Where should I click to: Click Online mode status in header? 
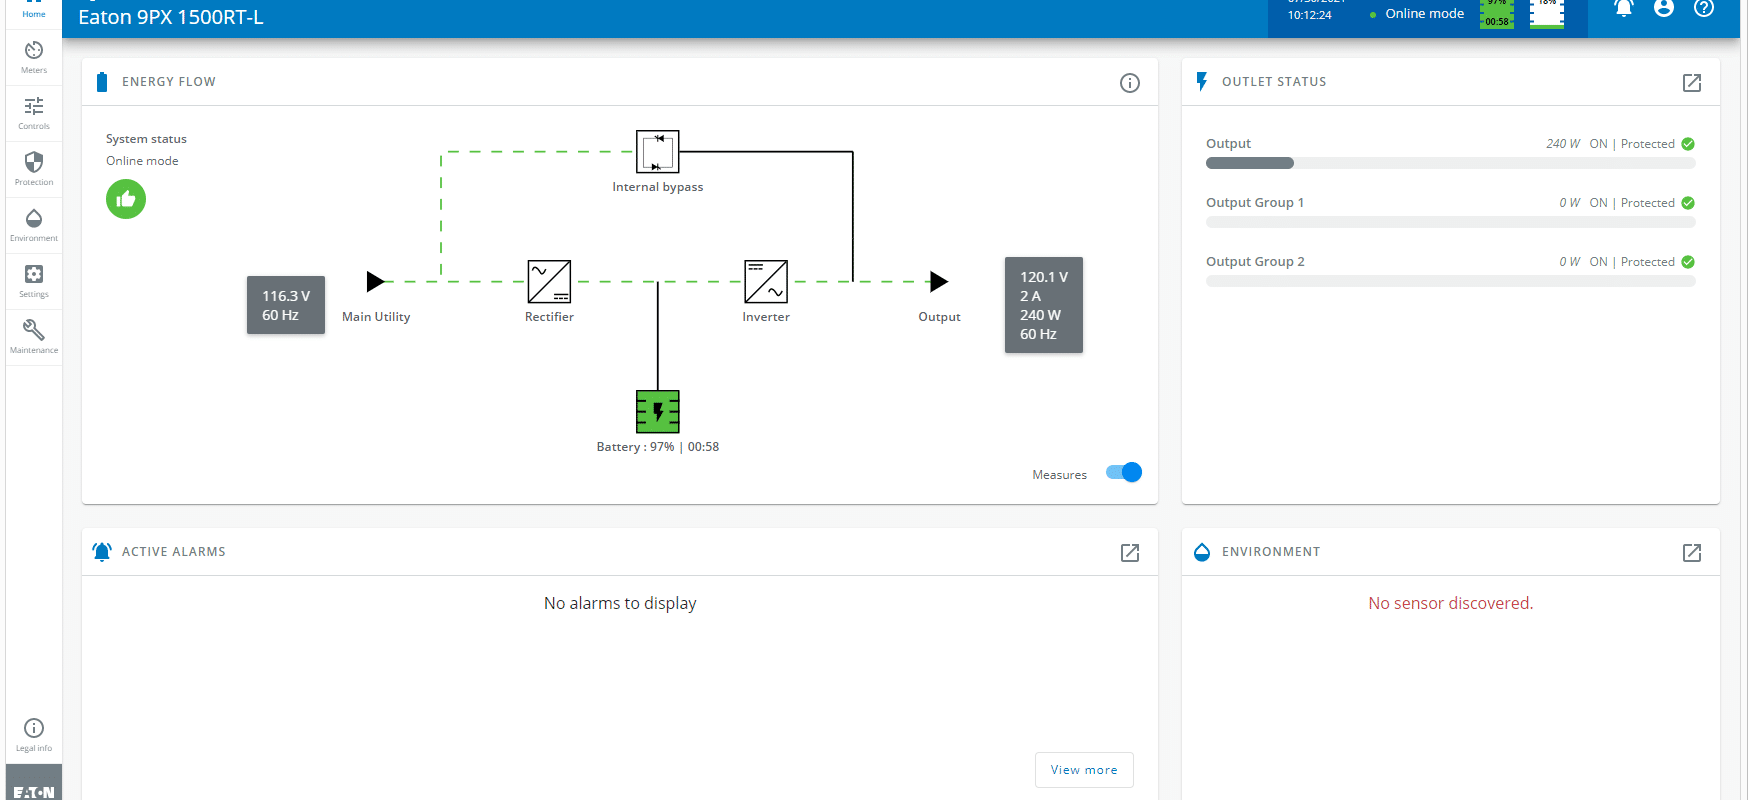point(1417,14)
